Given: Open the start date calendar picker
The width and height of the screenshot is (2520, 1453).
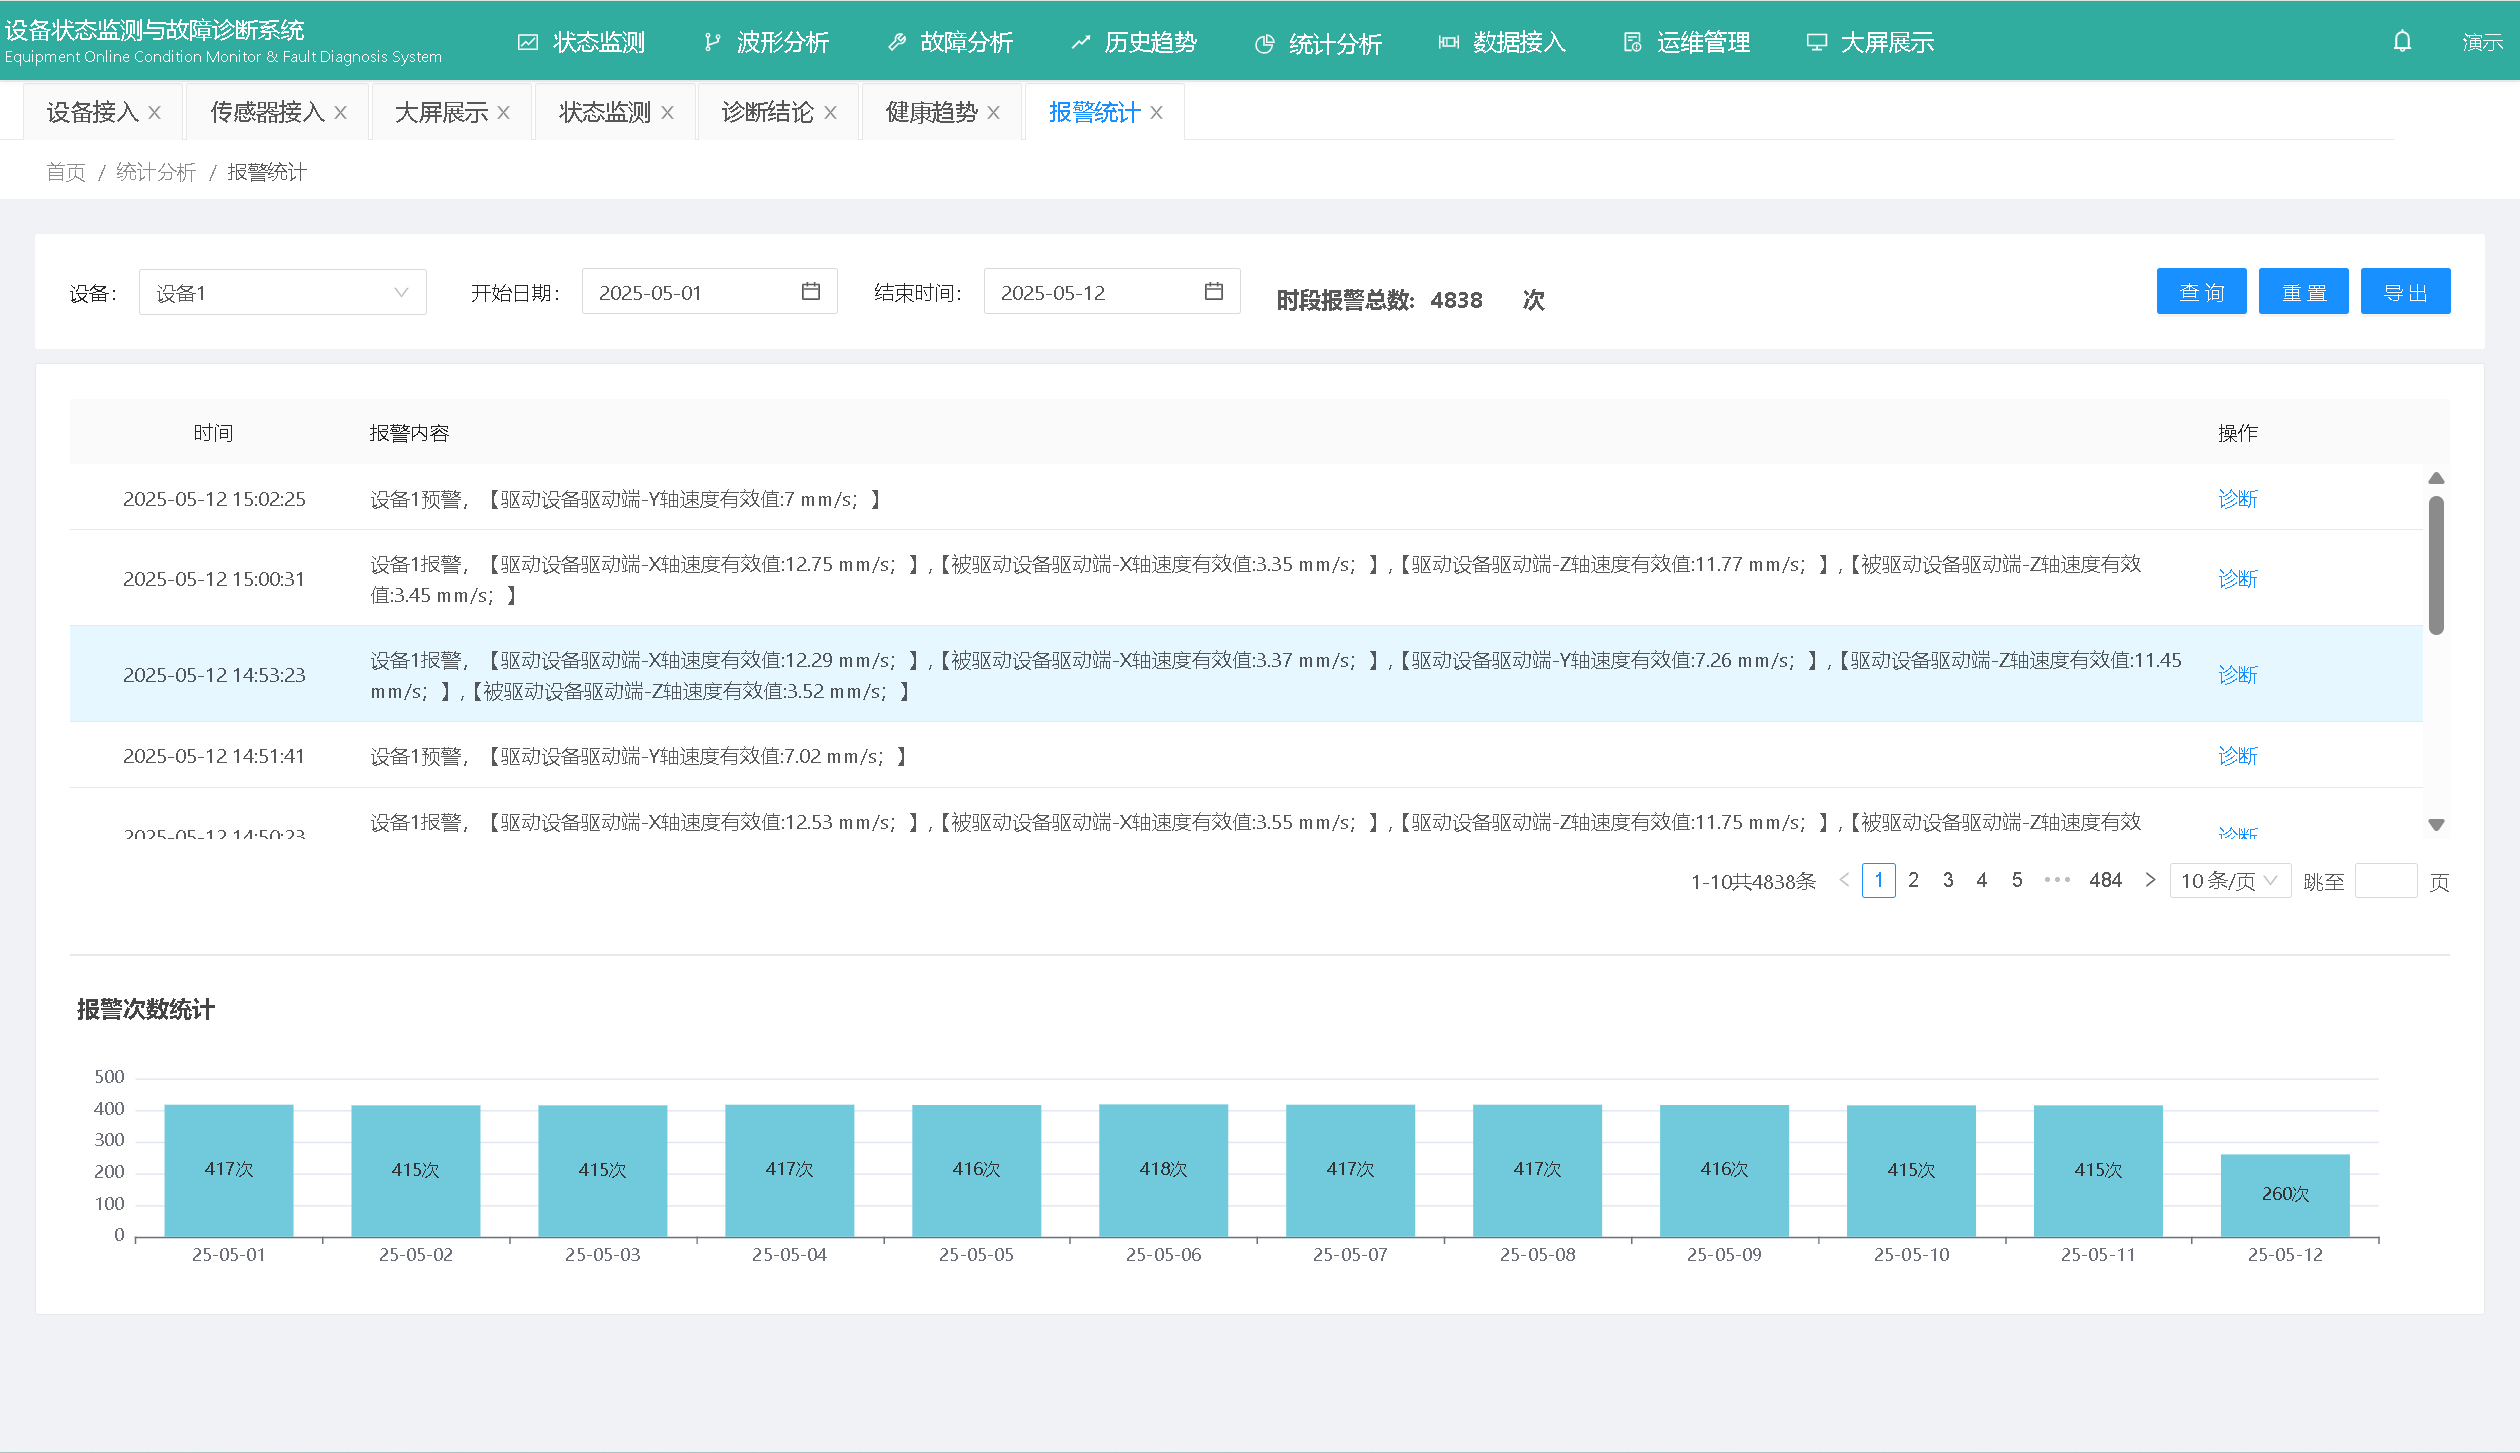Looking at the screenshot, I should tap(812, 291).
